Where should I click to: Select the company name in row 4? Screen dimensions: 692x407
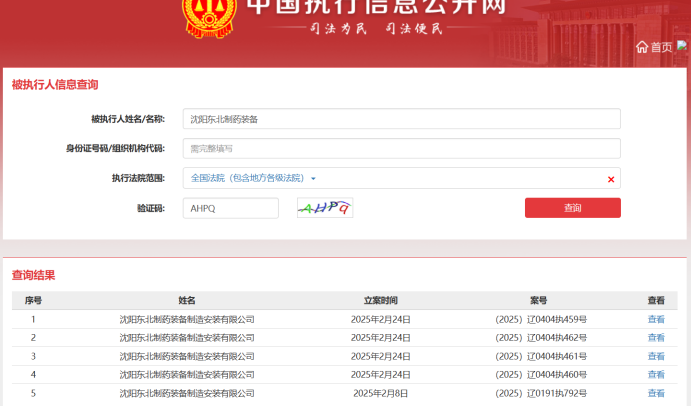click(x=187, y=375)
